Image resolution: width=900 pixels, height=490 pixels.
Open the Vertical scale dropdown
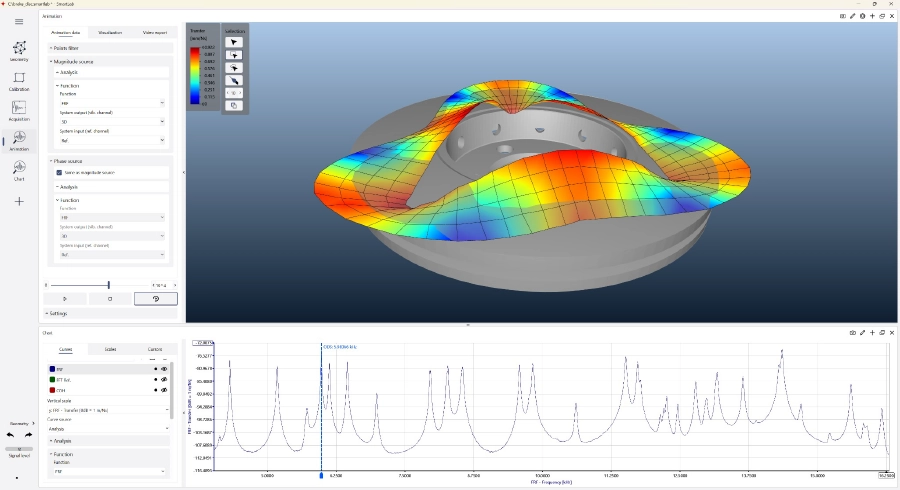108,409
